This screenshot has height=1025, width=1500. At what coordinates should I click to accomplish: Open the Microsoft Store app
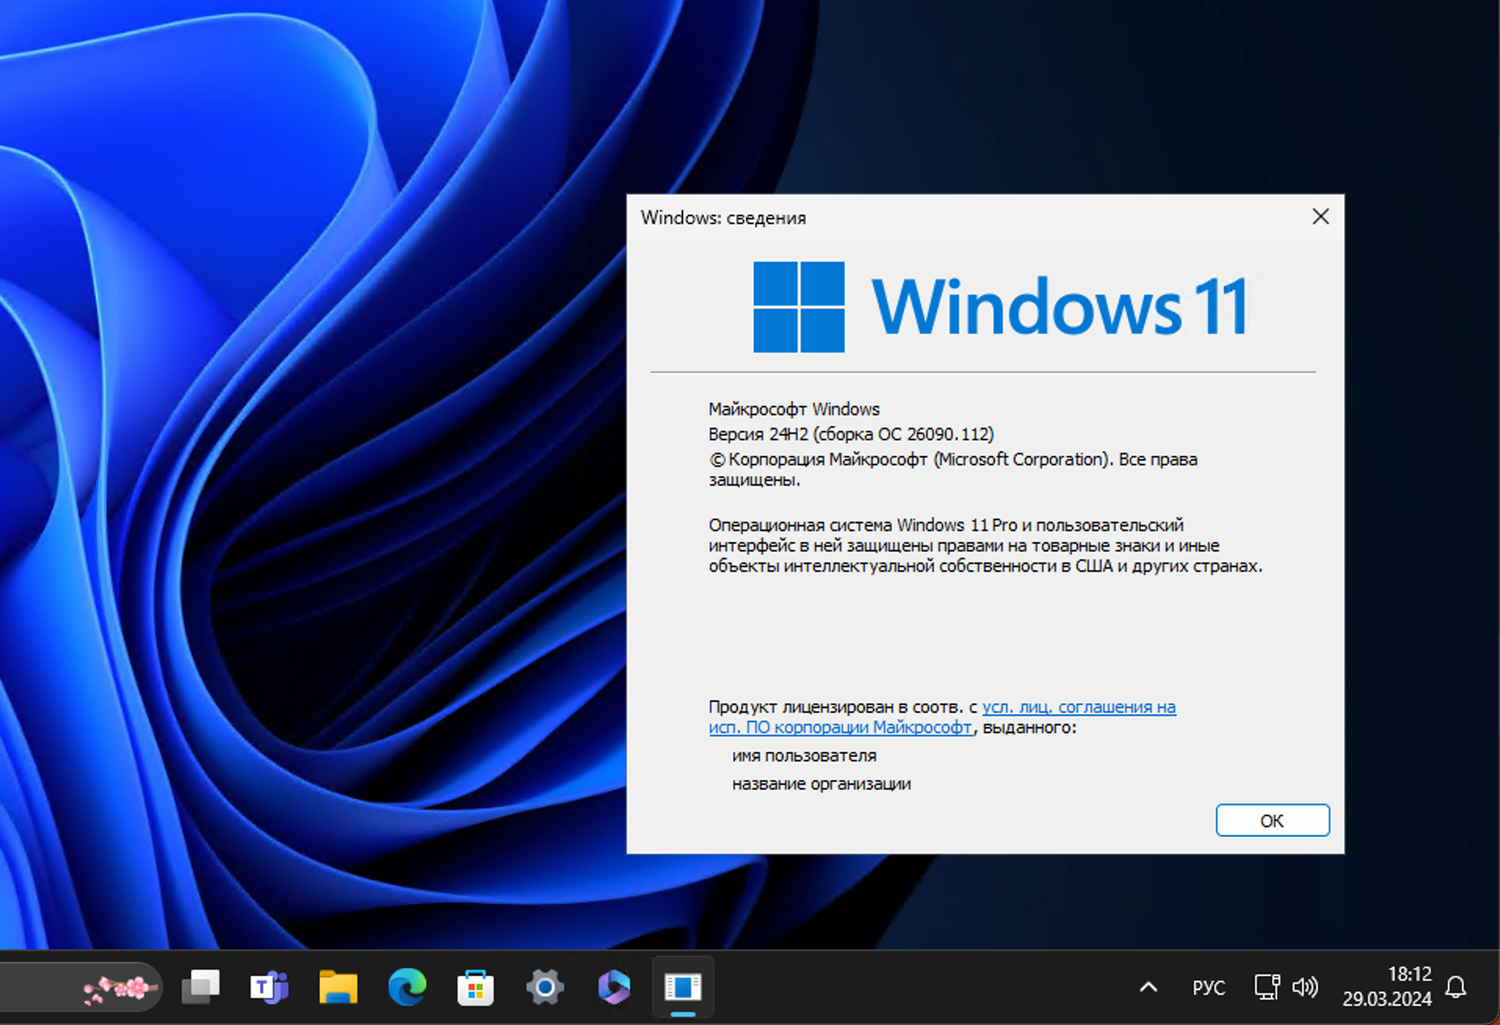pos(475,988)
